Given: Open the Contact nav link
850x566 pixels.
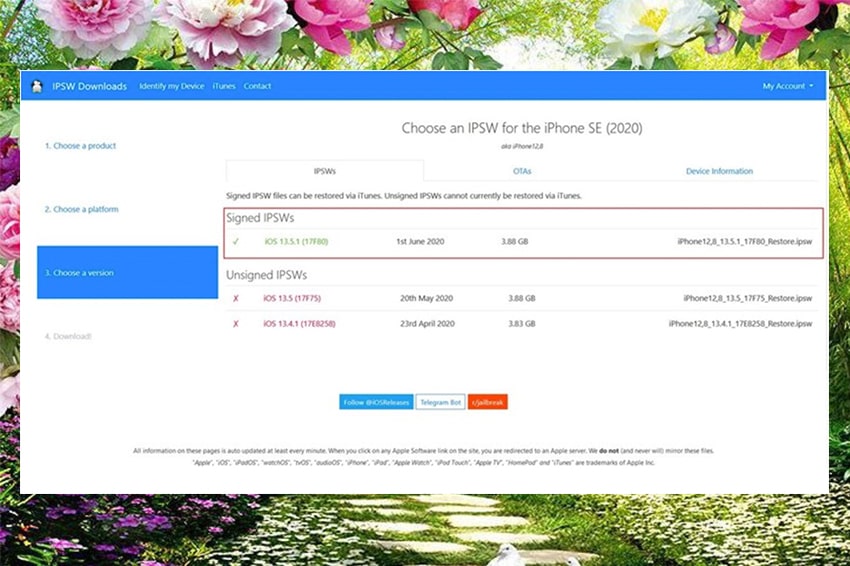Looking at the screenshot, I should 257,86.
